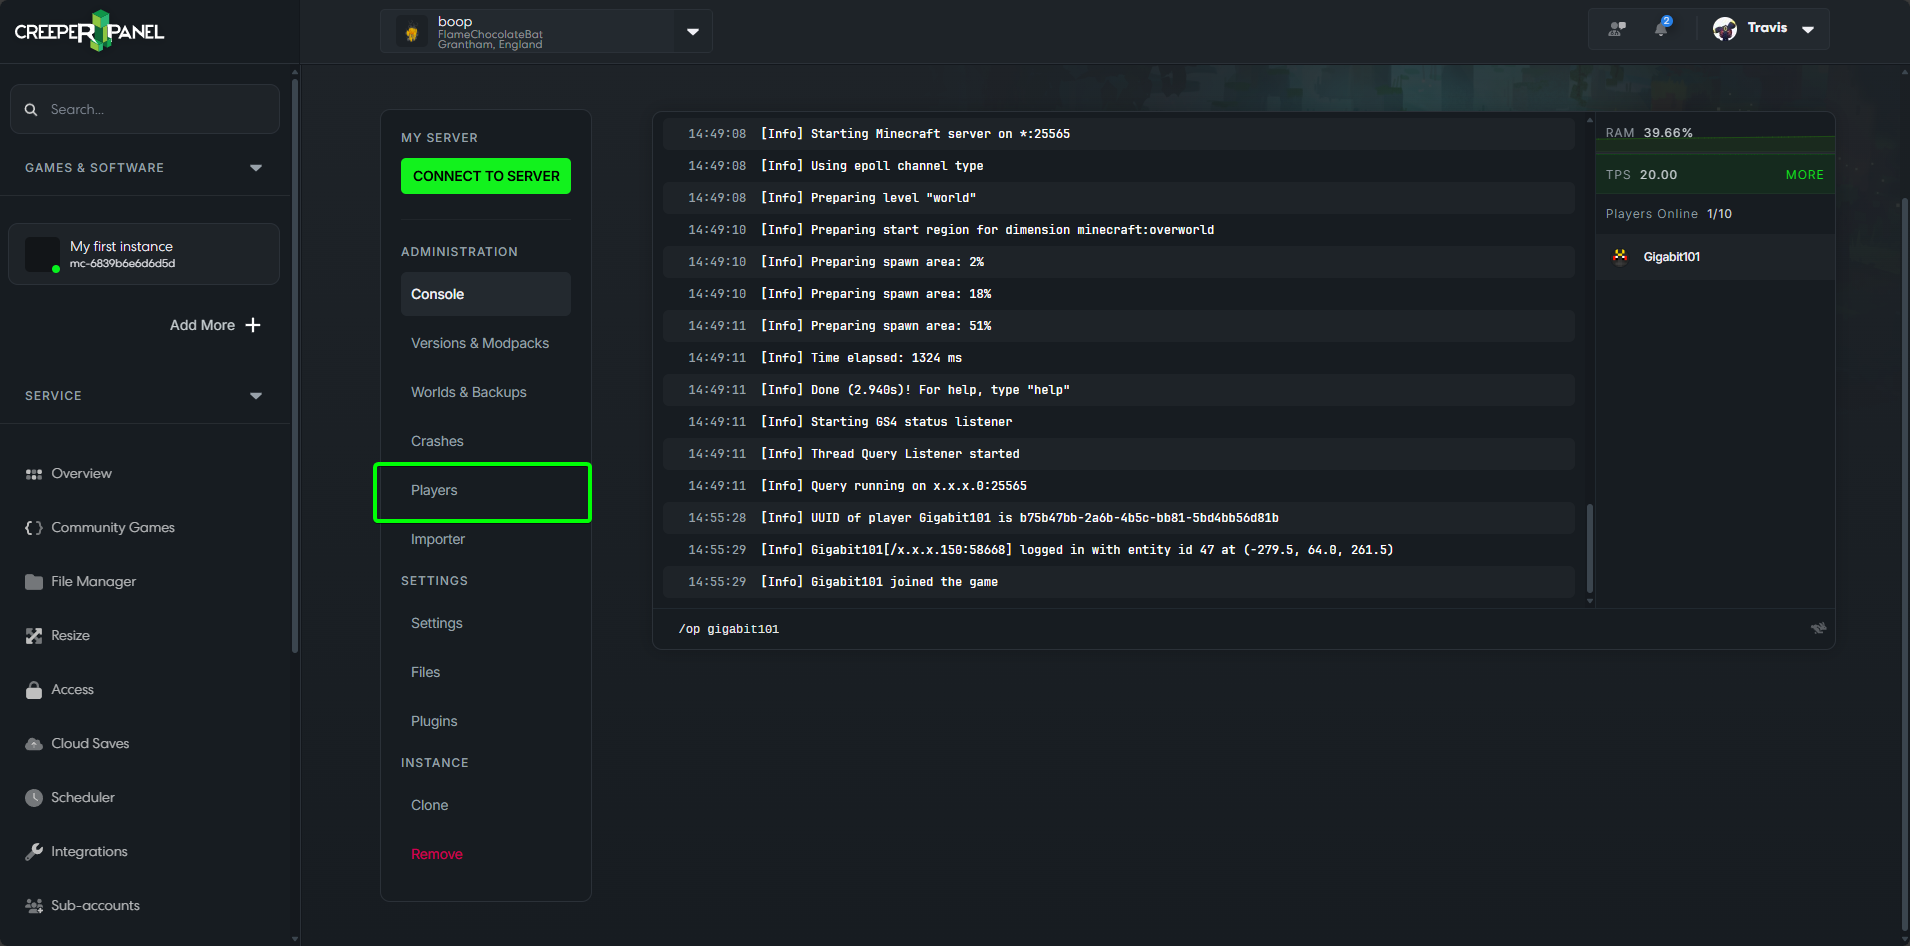This screenshot has height=946, width=1910.
Task: Open the chat support icon in the header
Action: tap(1616, 28)
